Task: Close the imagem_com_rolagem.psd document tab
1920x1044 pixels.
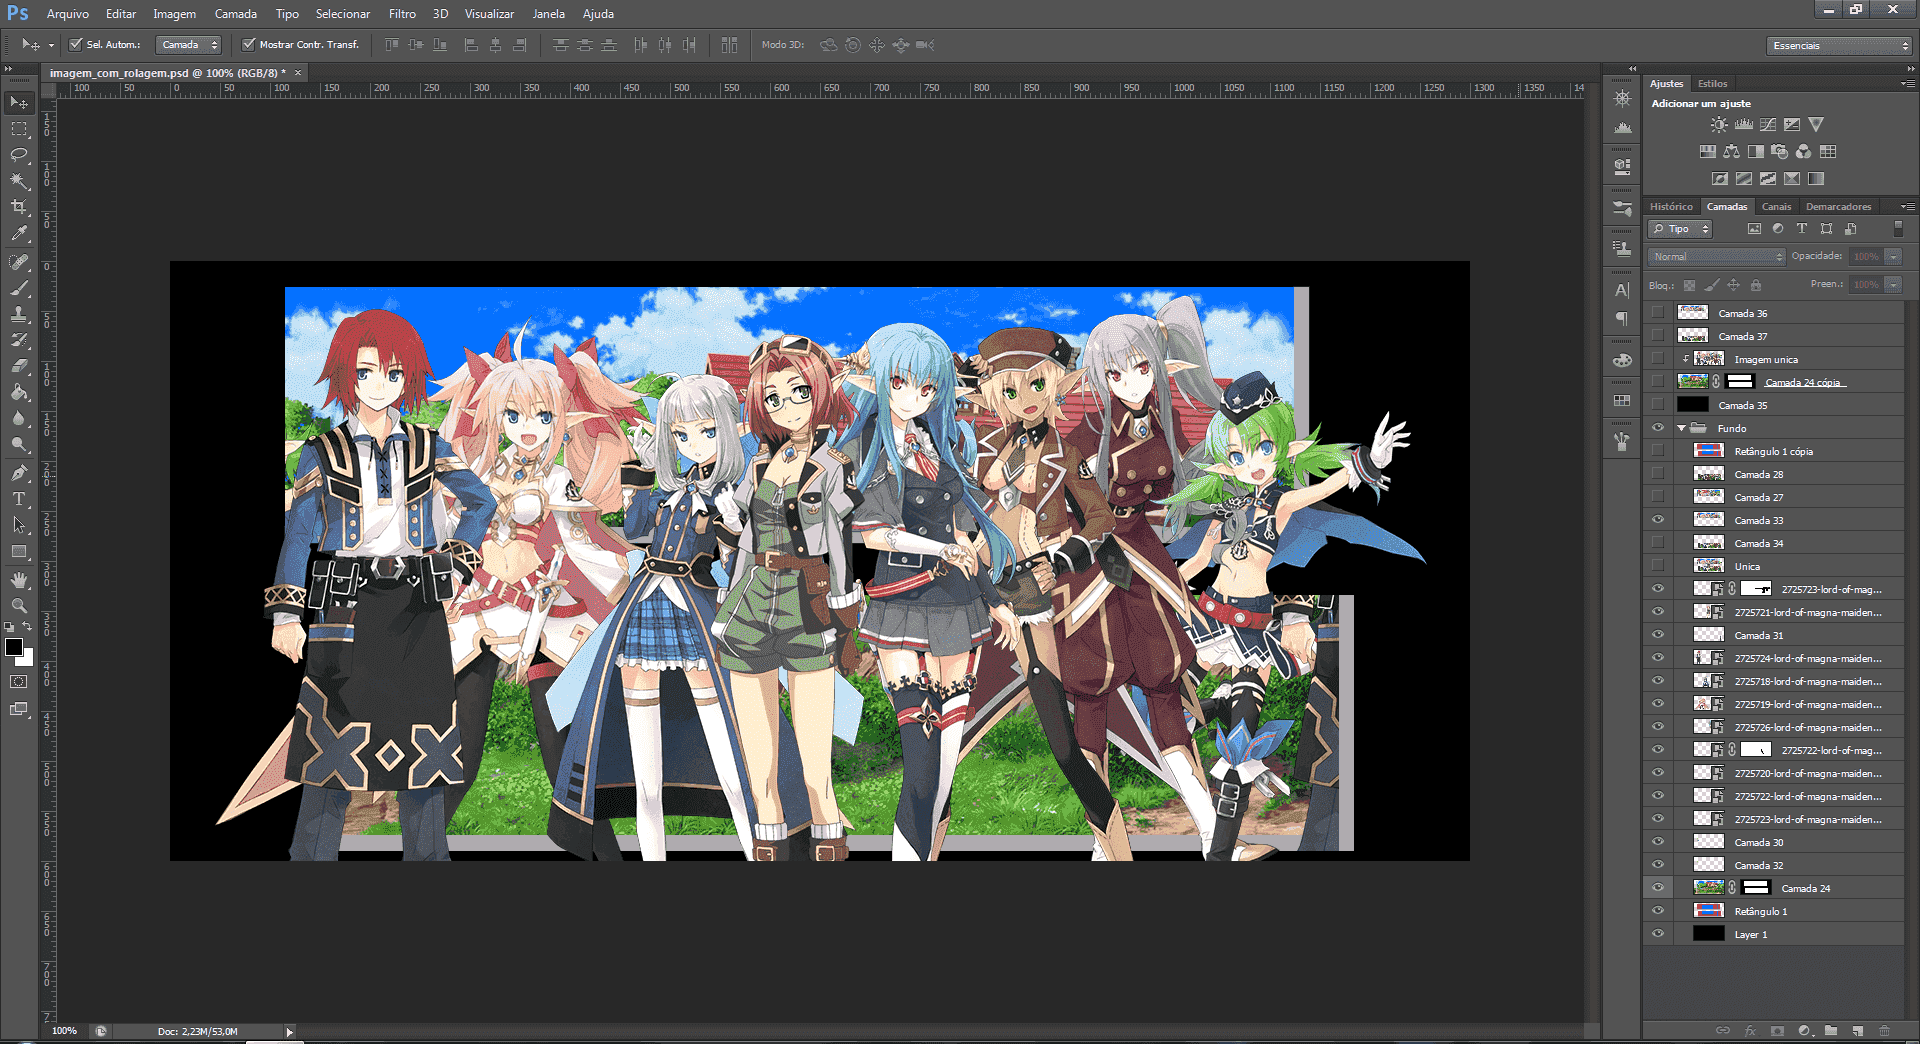Action: click(298, 73)
